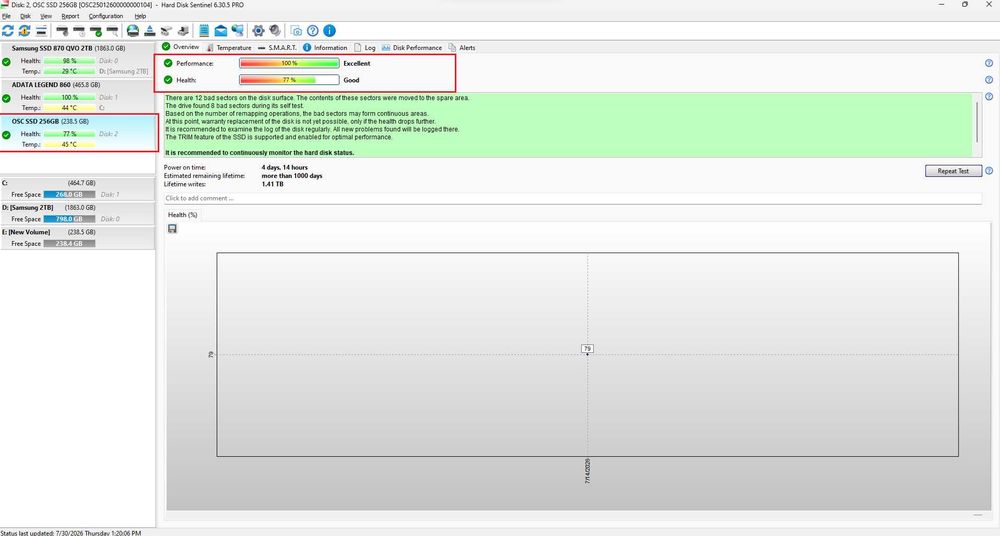Click the camera screenshot toolbar icon
This screenshot has height=536, width=1000.
[296, 31]
